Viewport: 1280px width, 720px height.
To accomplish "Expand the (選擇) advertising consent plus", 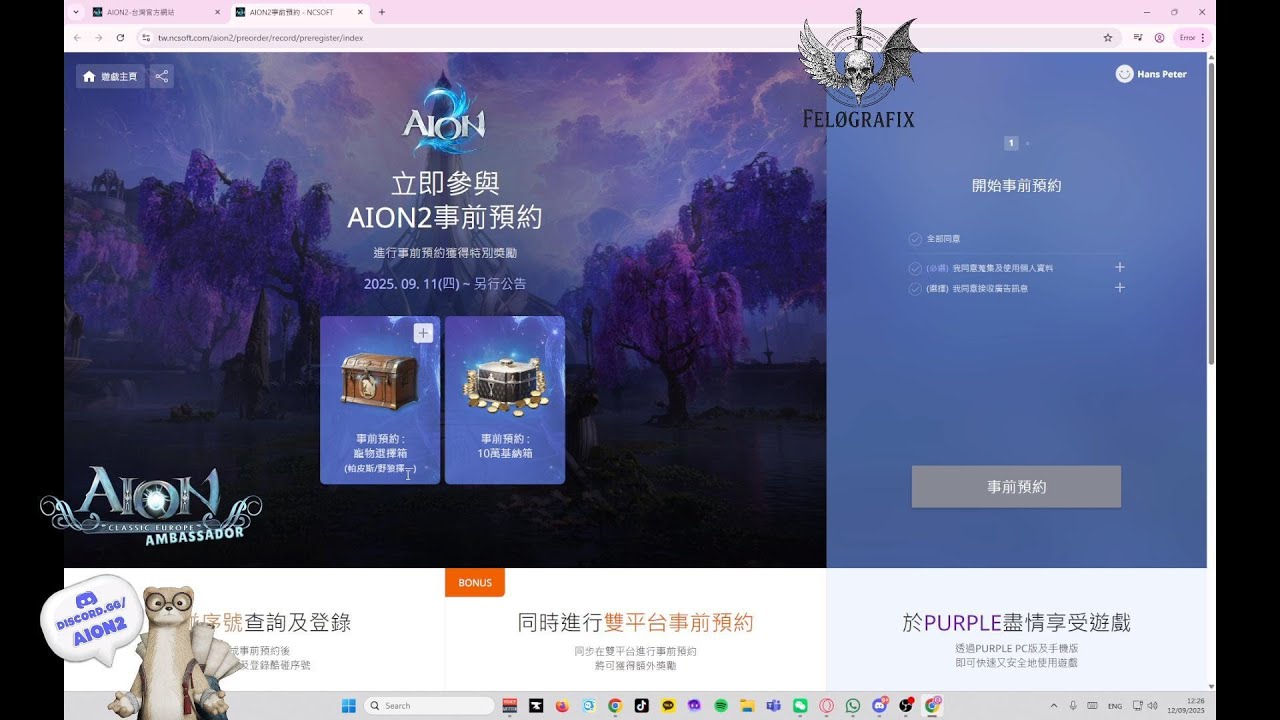I will tap(1120, 287).
